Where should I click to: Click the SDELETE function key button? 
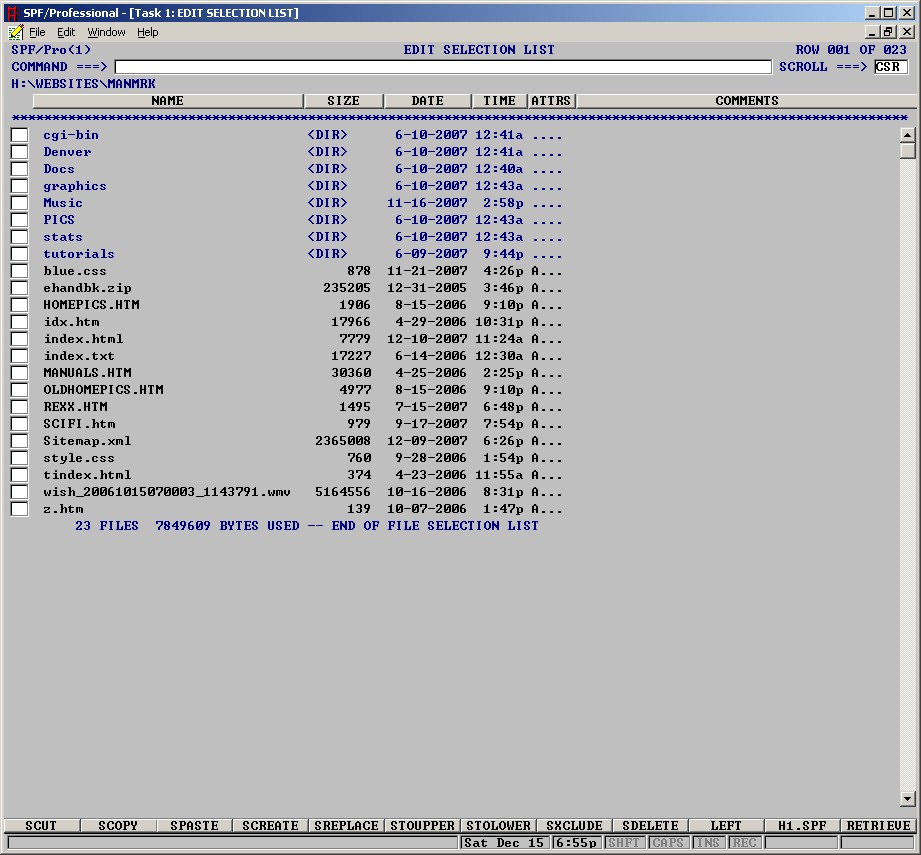[x=650, y=826]
